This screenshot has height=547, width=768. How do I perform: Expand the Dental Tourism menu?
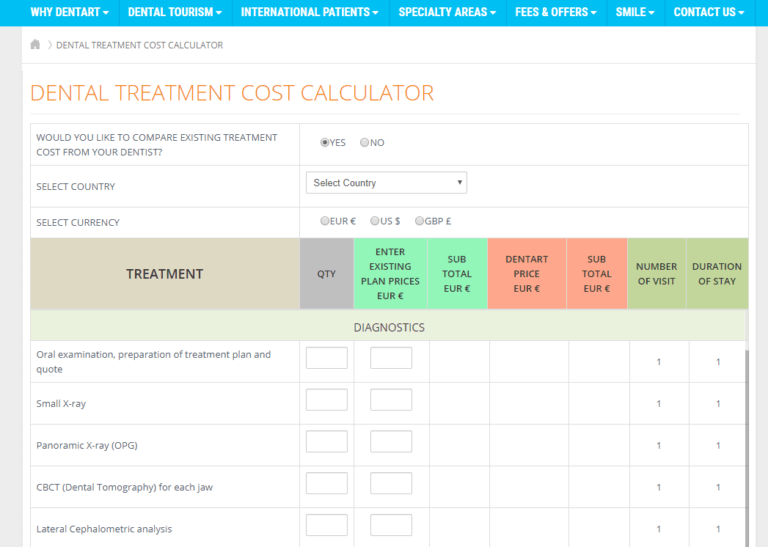point(175,12)
